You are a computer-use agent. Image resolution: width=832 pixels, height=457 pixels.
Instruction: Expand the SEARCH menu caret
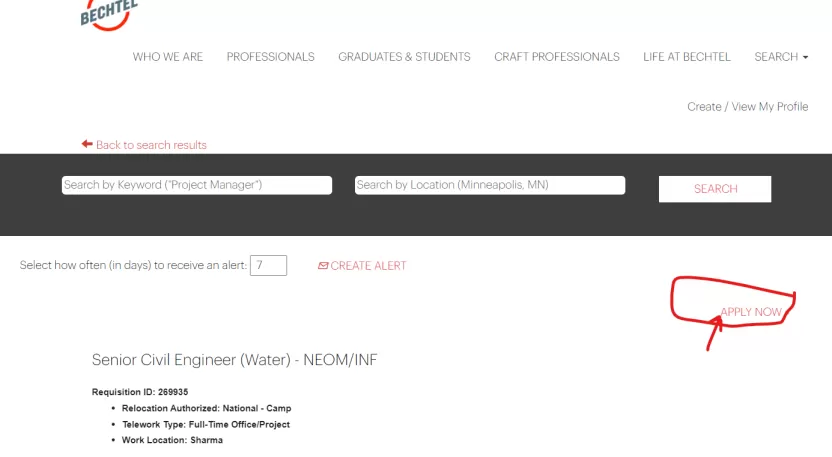click(x=805, y=58)
